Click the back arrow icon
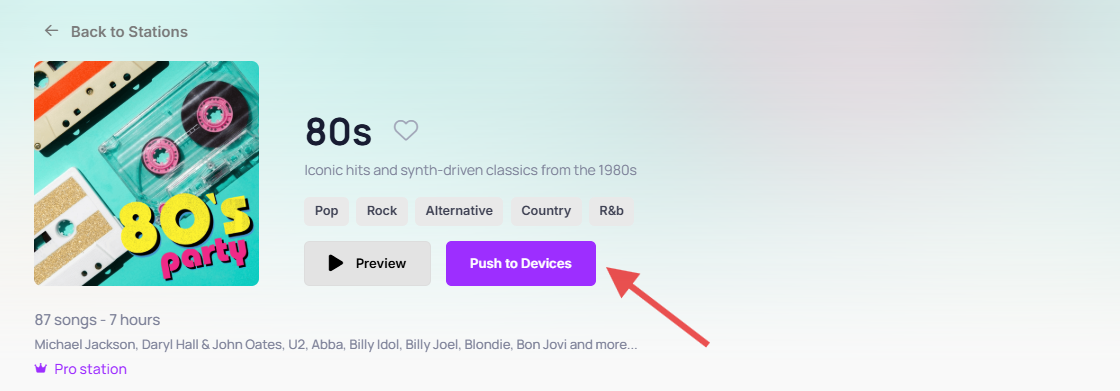 [x=51, y=31]
